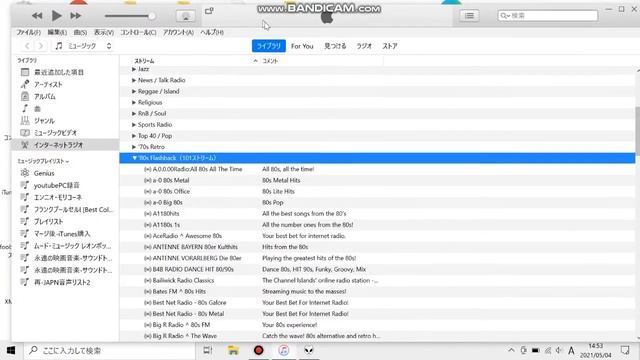Click the back navigation arrow
Image resolution: width=640 pixels, height=360 pixels.
coord(27,46)
